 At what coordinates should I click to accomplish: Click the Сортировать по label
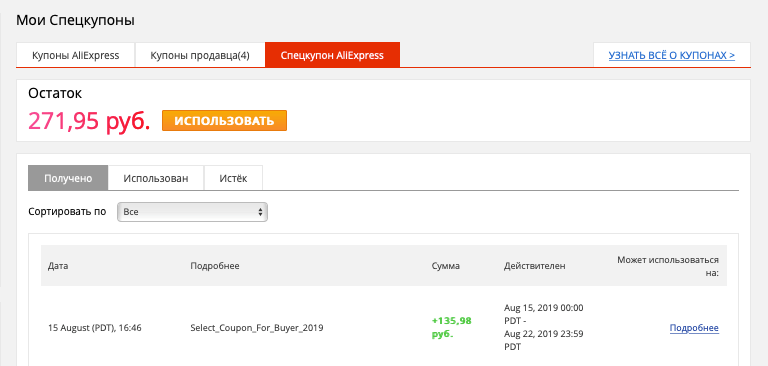pyautogui.click(x=68, y=212)
